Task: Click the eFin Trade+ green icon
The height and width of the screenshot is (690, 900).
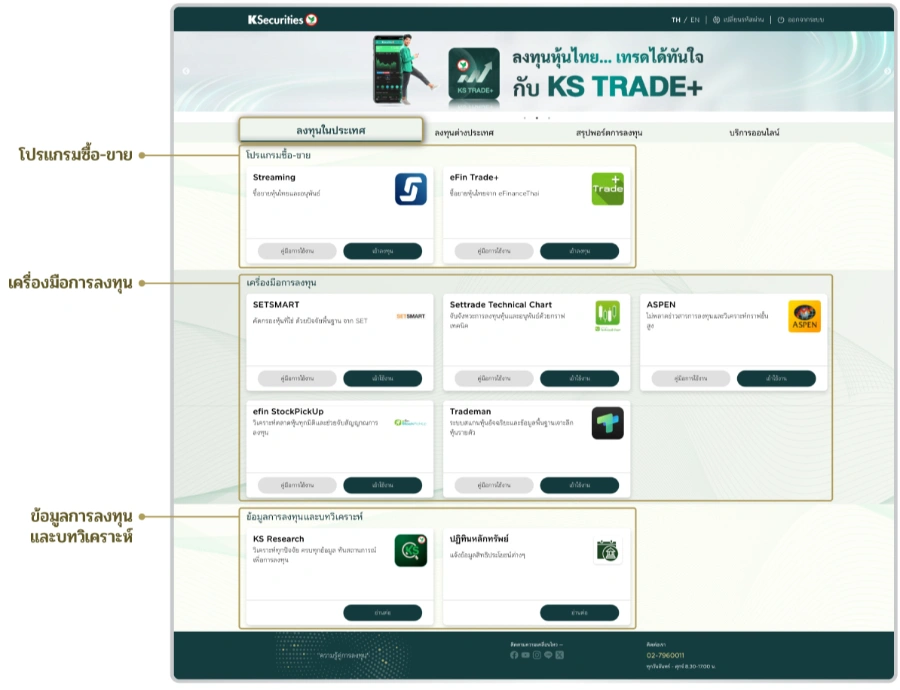Action: click(x=607, y=189)
